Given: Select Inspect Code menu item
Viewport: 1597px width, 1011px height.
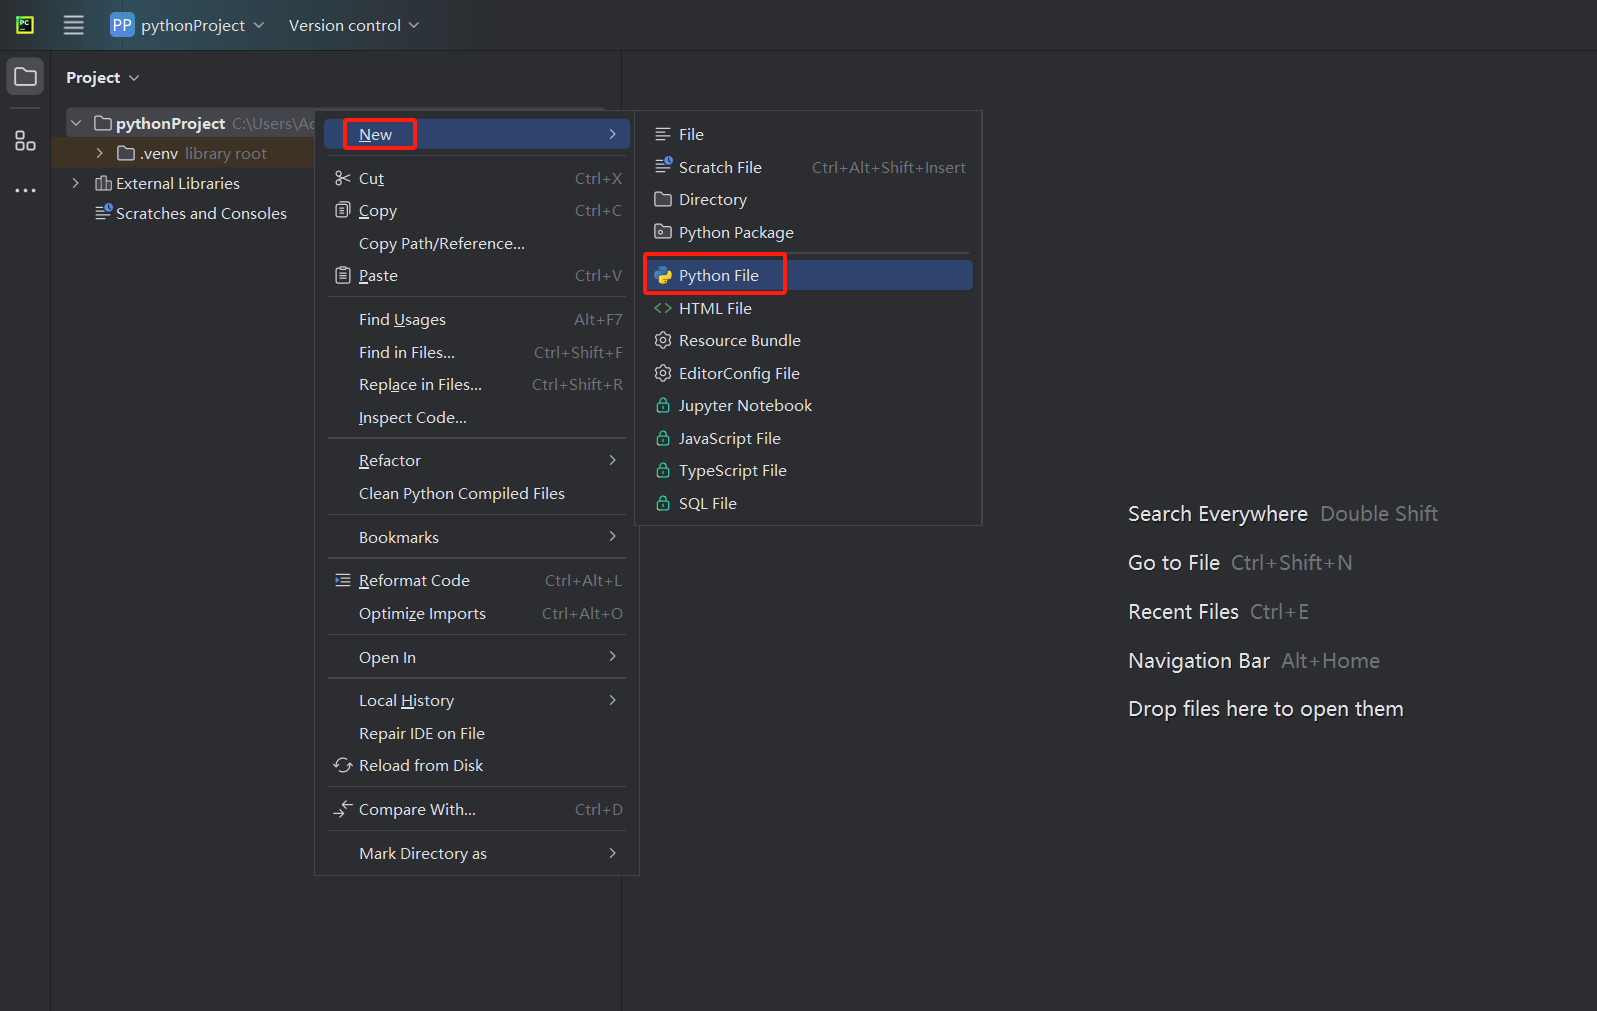Looking at the screenshot, I should click(x=477, y=417).
